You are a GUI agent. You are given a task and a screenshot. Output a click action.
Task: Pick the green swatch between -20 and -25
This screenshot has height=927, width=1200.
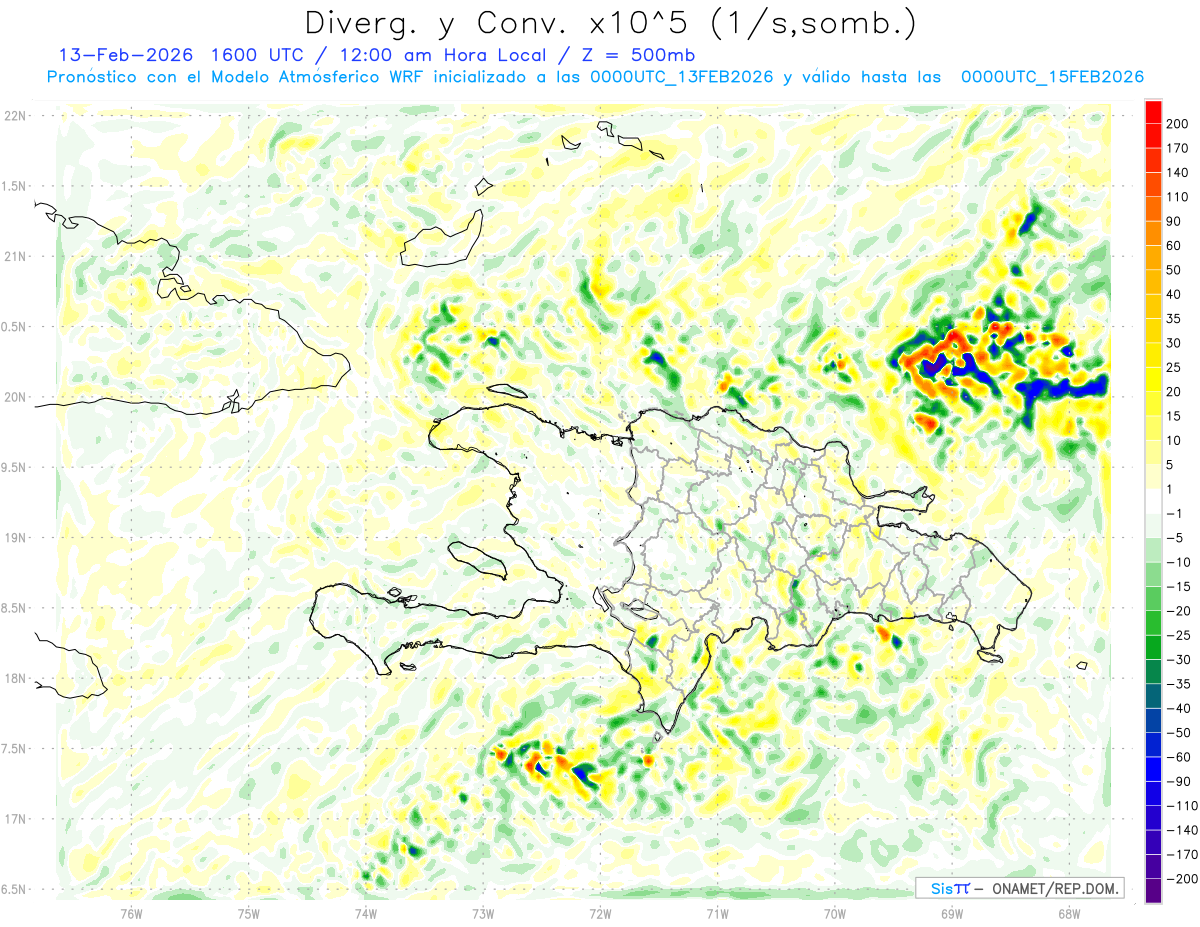(x=1153, y=623)
